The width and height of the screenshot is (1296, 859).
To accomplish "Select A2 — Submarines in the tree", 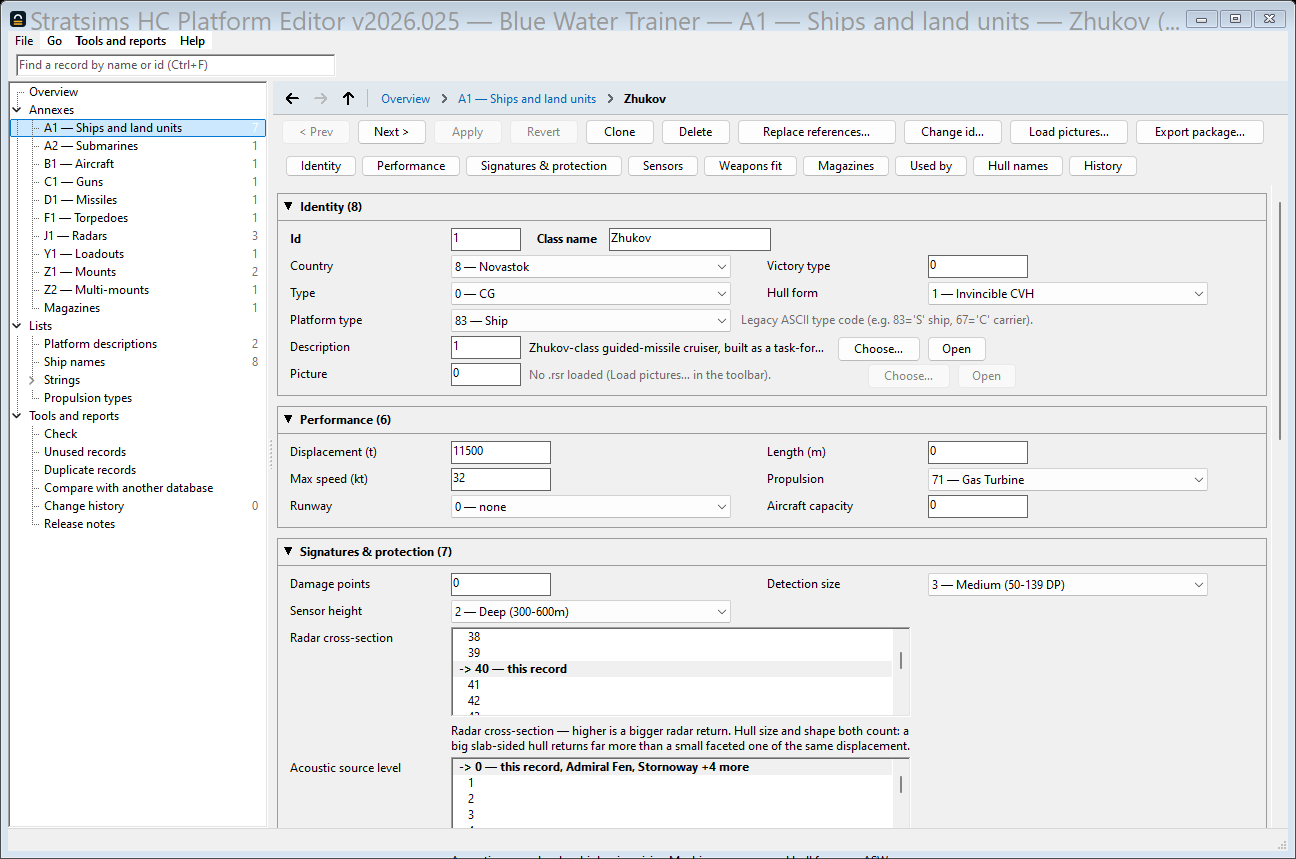I will (x=91, y=146).
